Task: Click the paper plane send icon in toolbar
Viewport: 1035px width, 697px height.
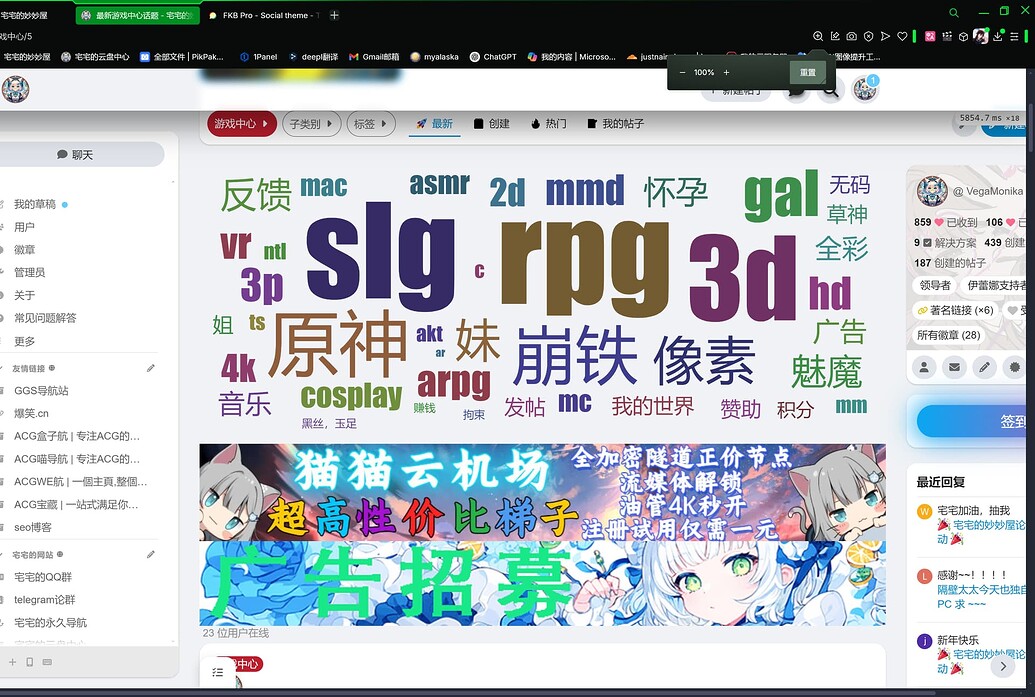Action: pyautogui.click(x=885, y=37)
